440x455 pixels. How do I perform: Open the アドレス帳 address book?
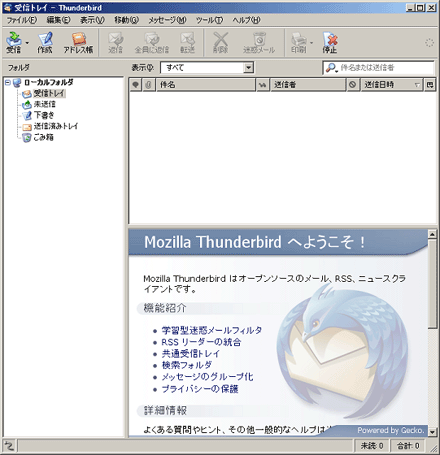[x=78, y=42]
